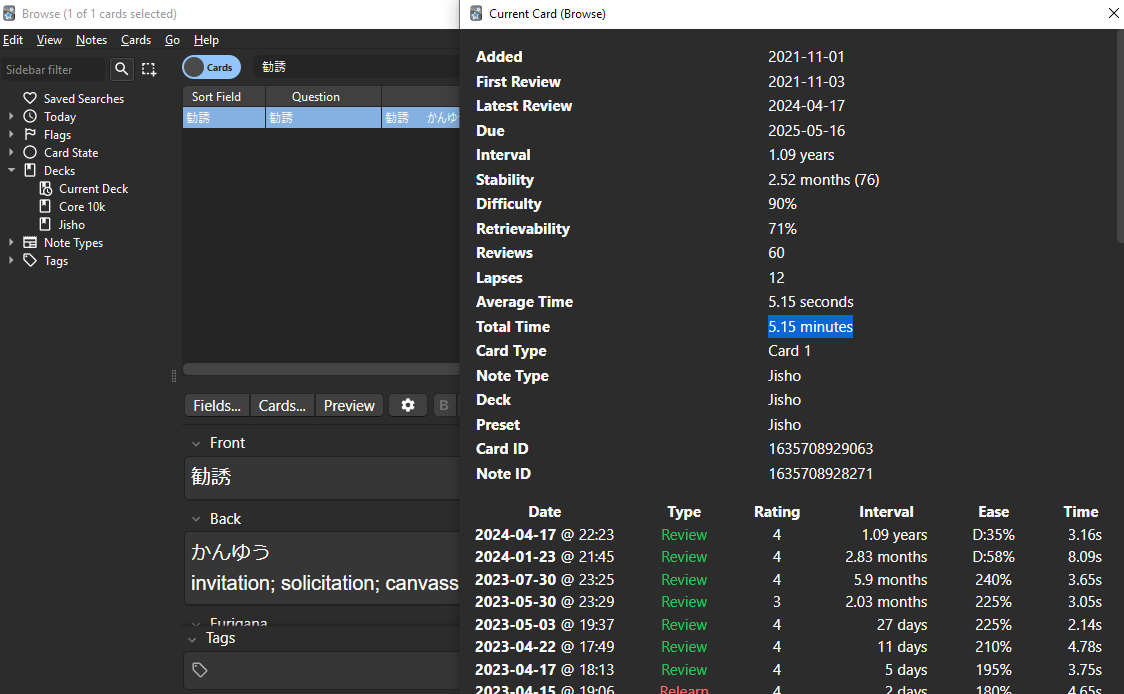Open the View menu
The width and height of the screenshot is (1124, 694).
49,39
